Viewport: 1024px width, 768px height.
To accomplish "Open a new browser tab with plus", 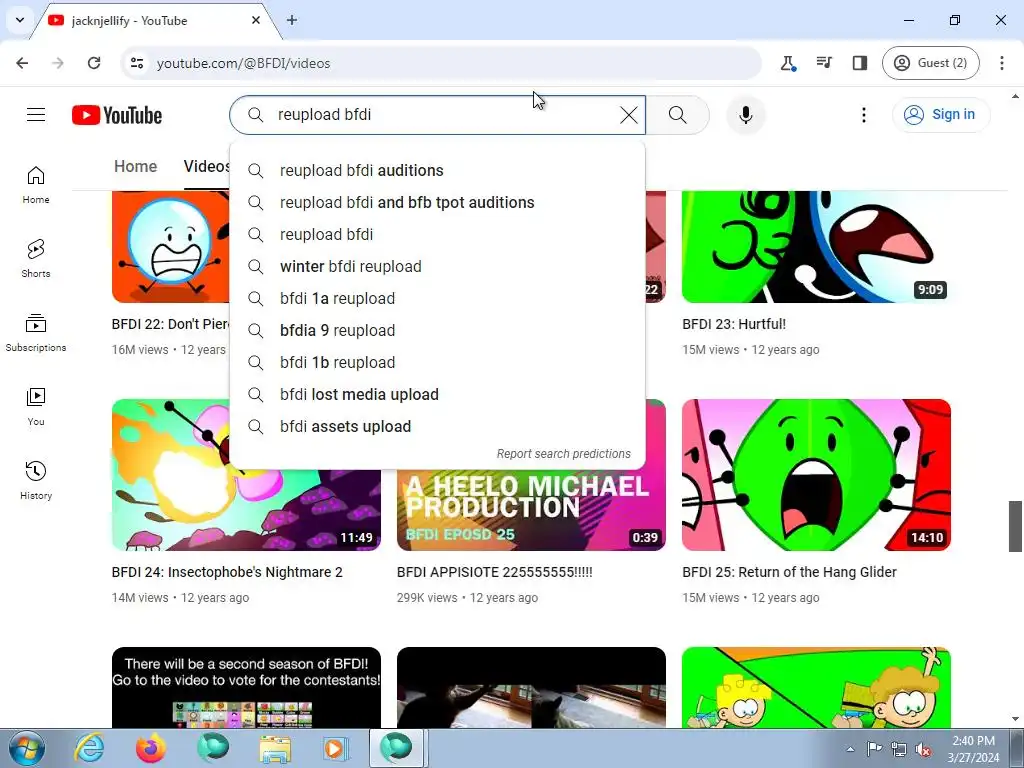I will click(292, 20).
